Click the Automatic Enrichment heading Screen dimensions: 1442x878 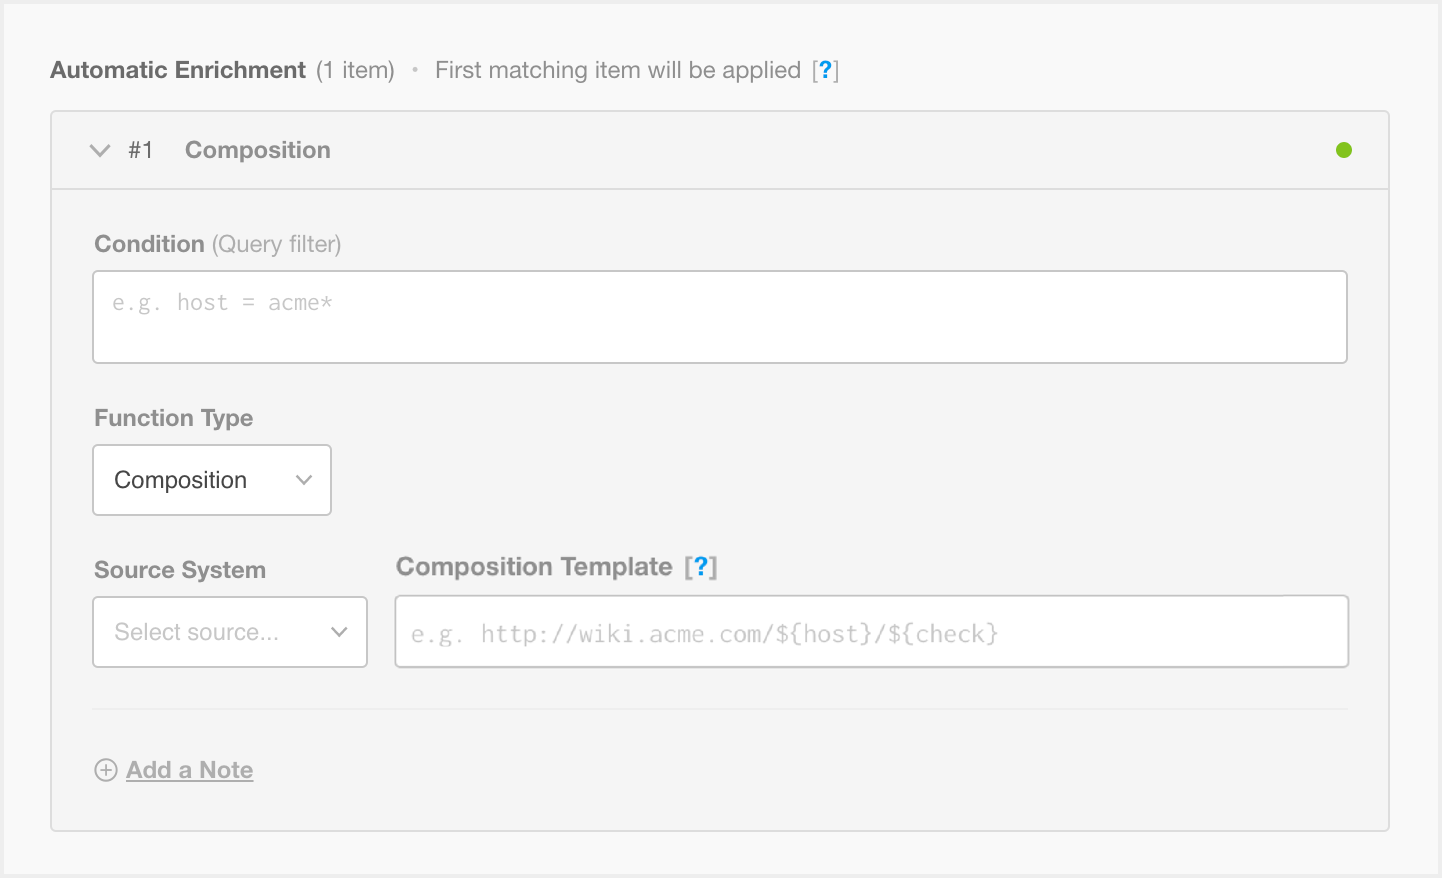pyautogui.click(x=177, y=70)
